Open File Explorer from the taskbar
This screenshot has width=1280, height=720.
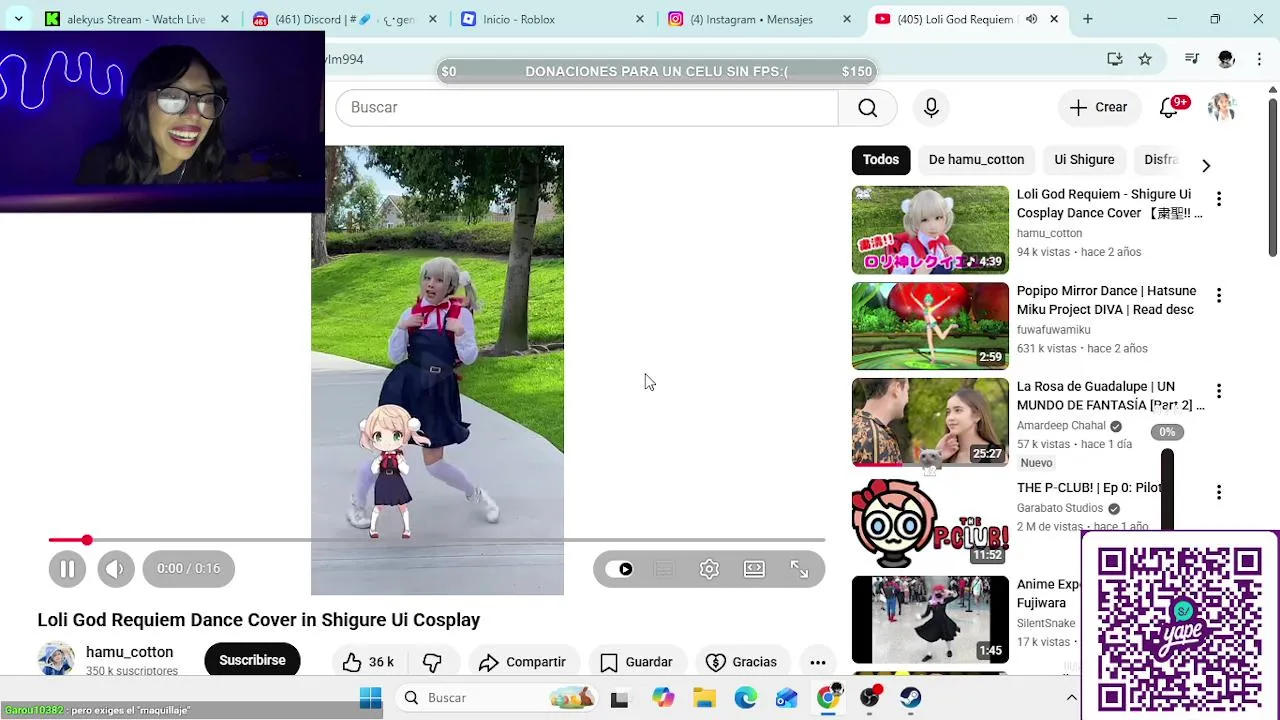(x=704, y=698)
